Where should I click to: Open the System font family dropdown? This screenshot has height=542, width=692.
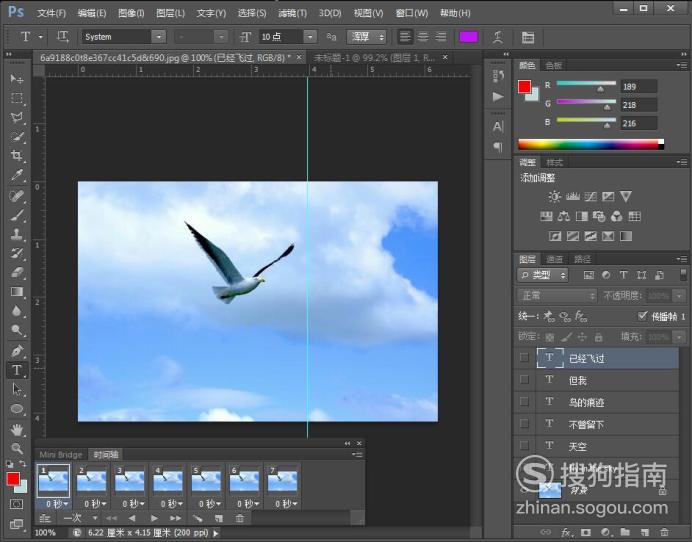[158, 37]
